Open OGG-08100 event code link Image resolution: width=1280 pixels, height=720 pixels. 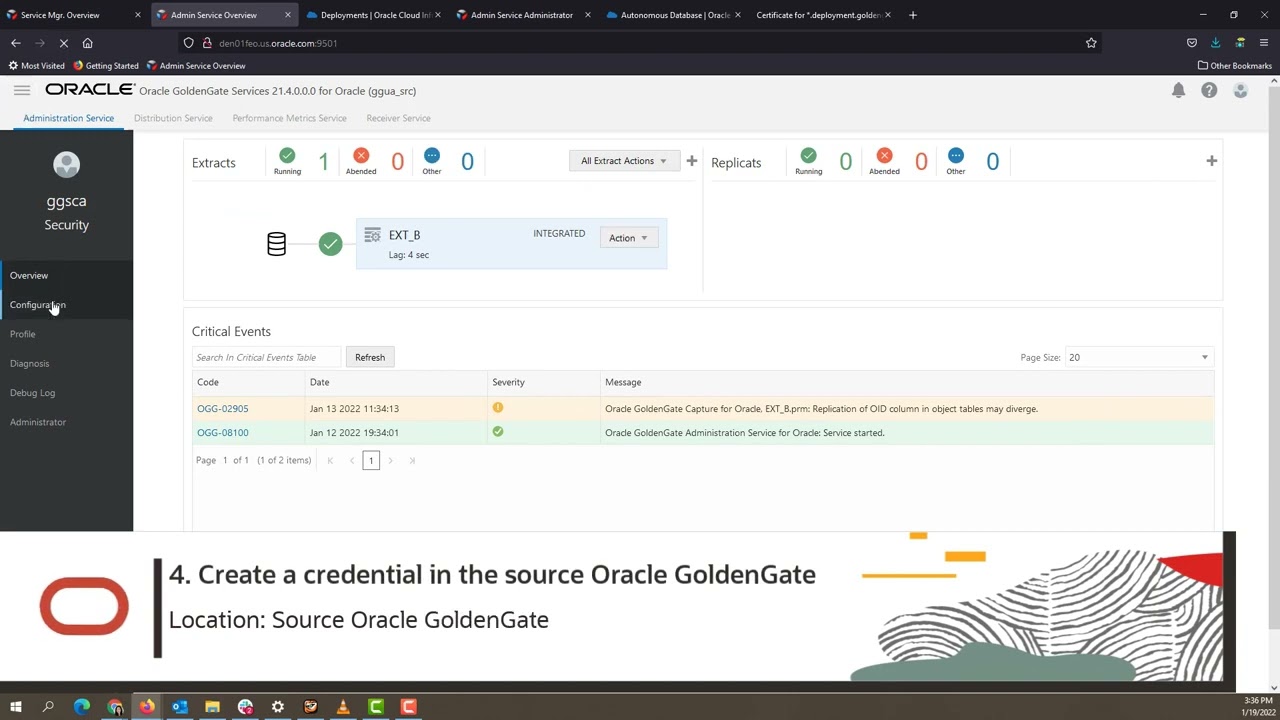222,432
